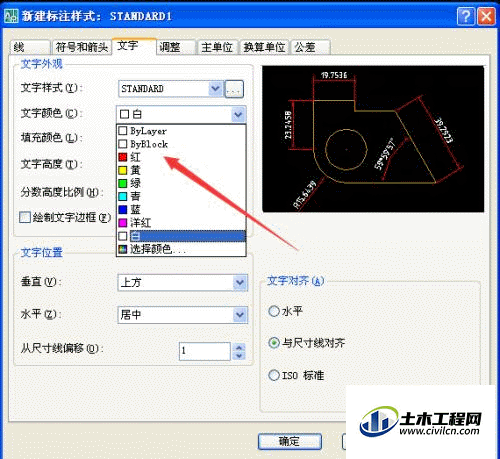Click the help question mark button
500x459 pixels.
466,16
